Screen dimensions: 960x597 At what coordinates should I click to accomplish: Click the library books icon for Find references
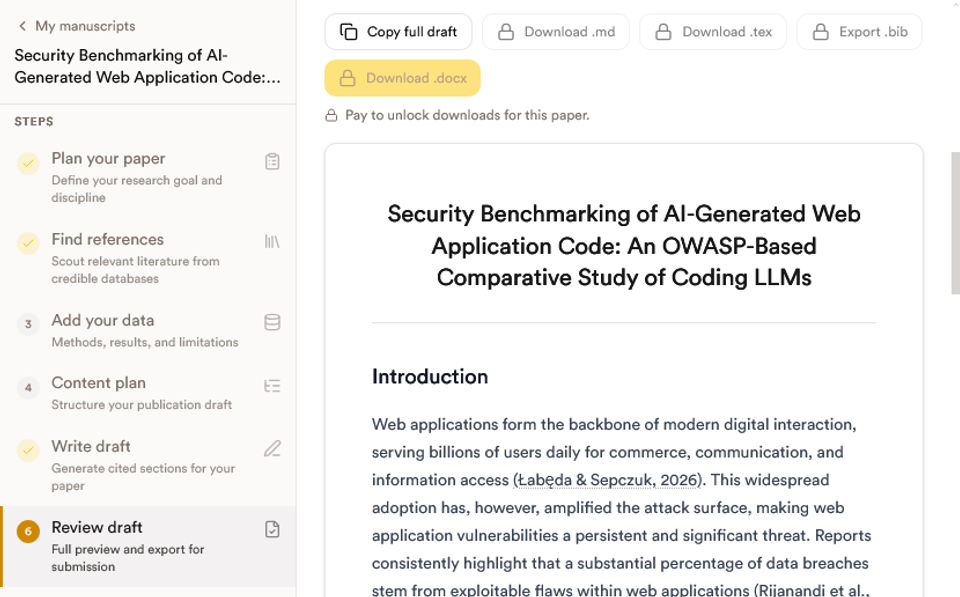(272, 242)
